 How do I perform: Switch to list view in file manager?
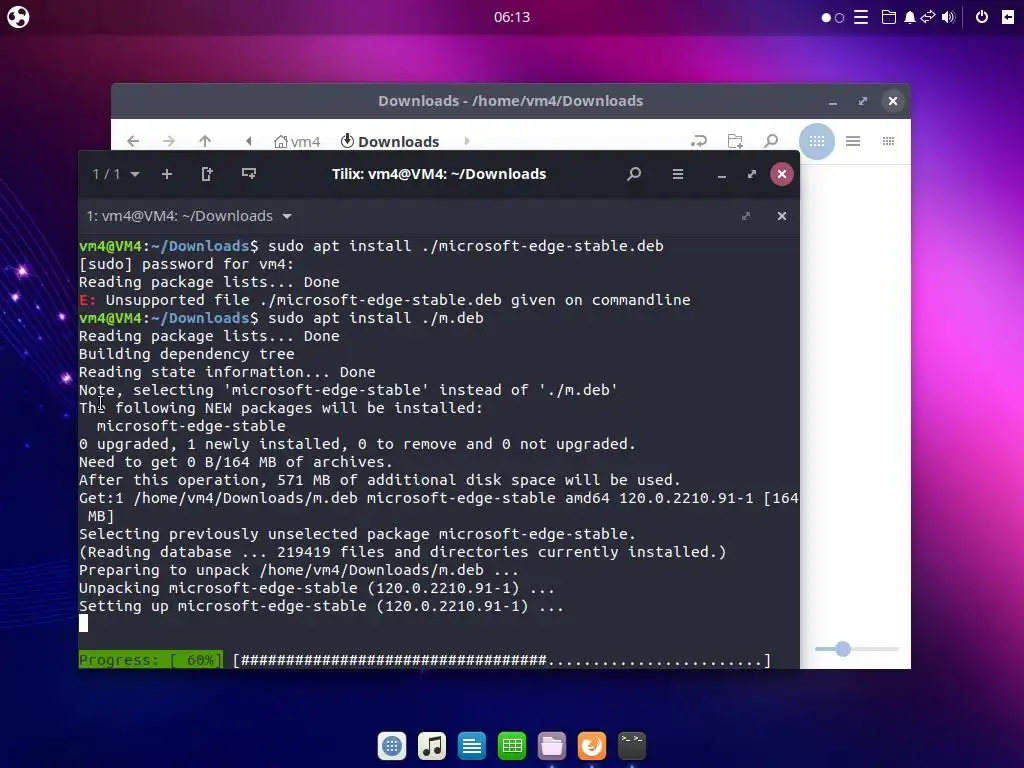click(x=853, y=141)
